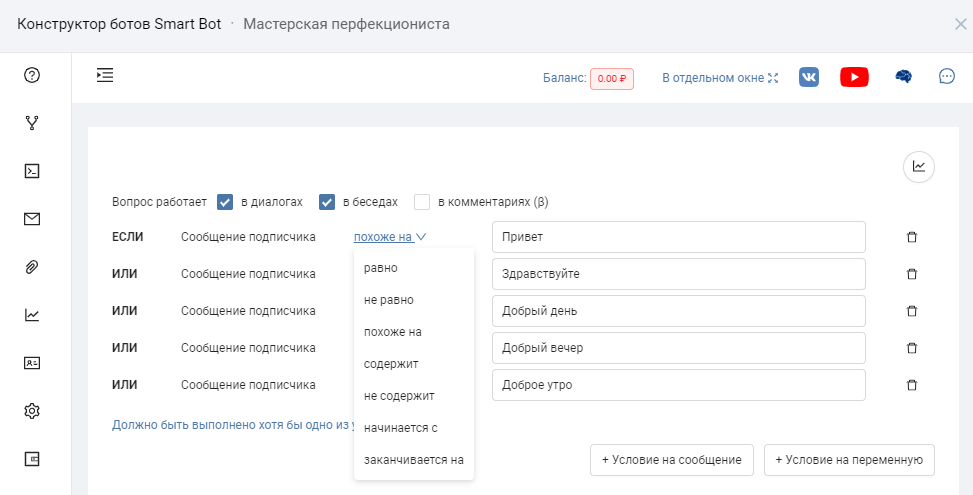
Task: Open the help question mark icon in sidebar
Action: pyautogui.click(x=32, y=75)
